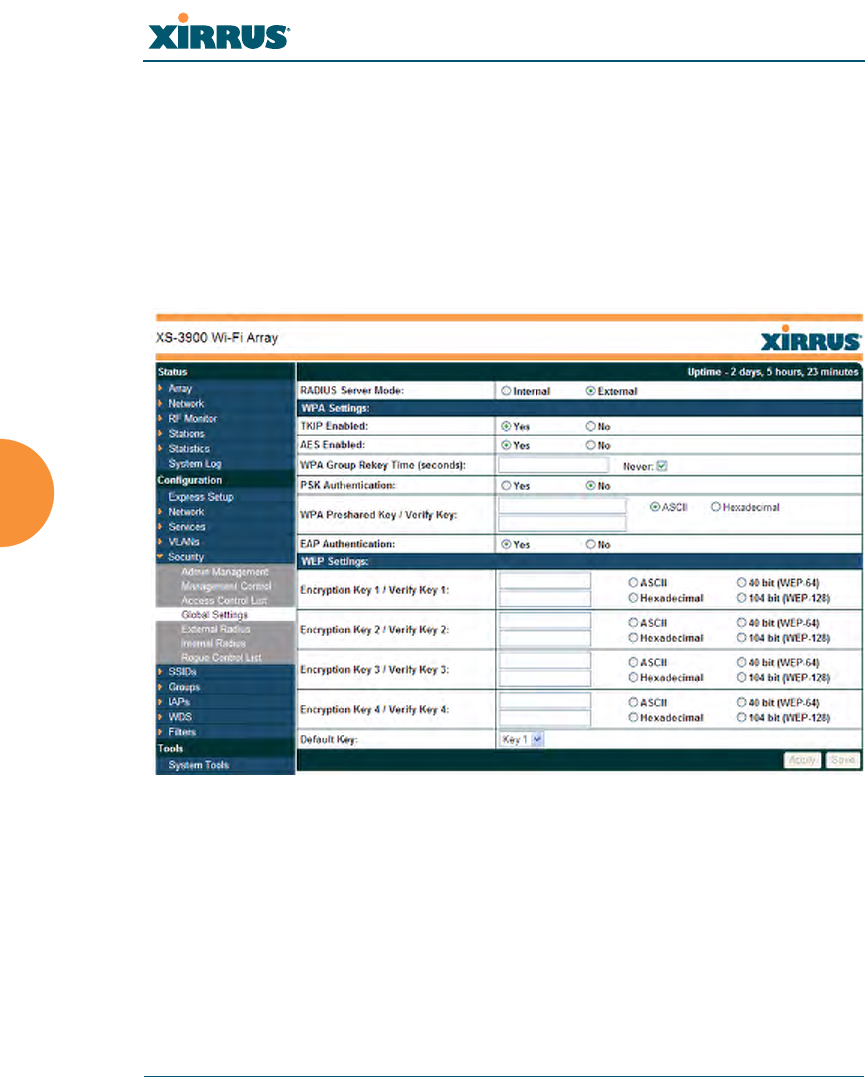Image resolution: width=865 pixels, height=1077 pixels.
Task: Open Management Control under Security
Action: tap(226, 586)
